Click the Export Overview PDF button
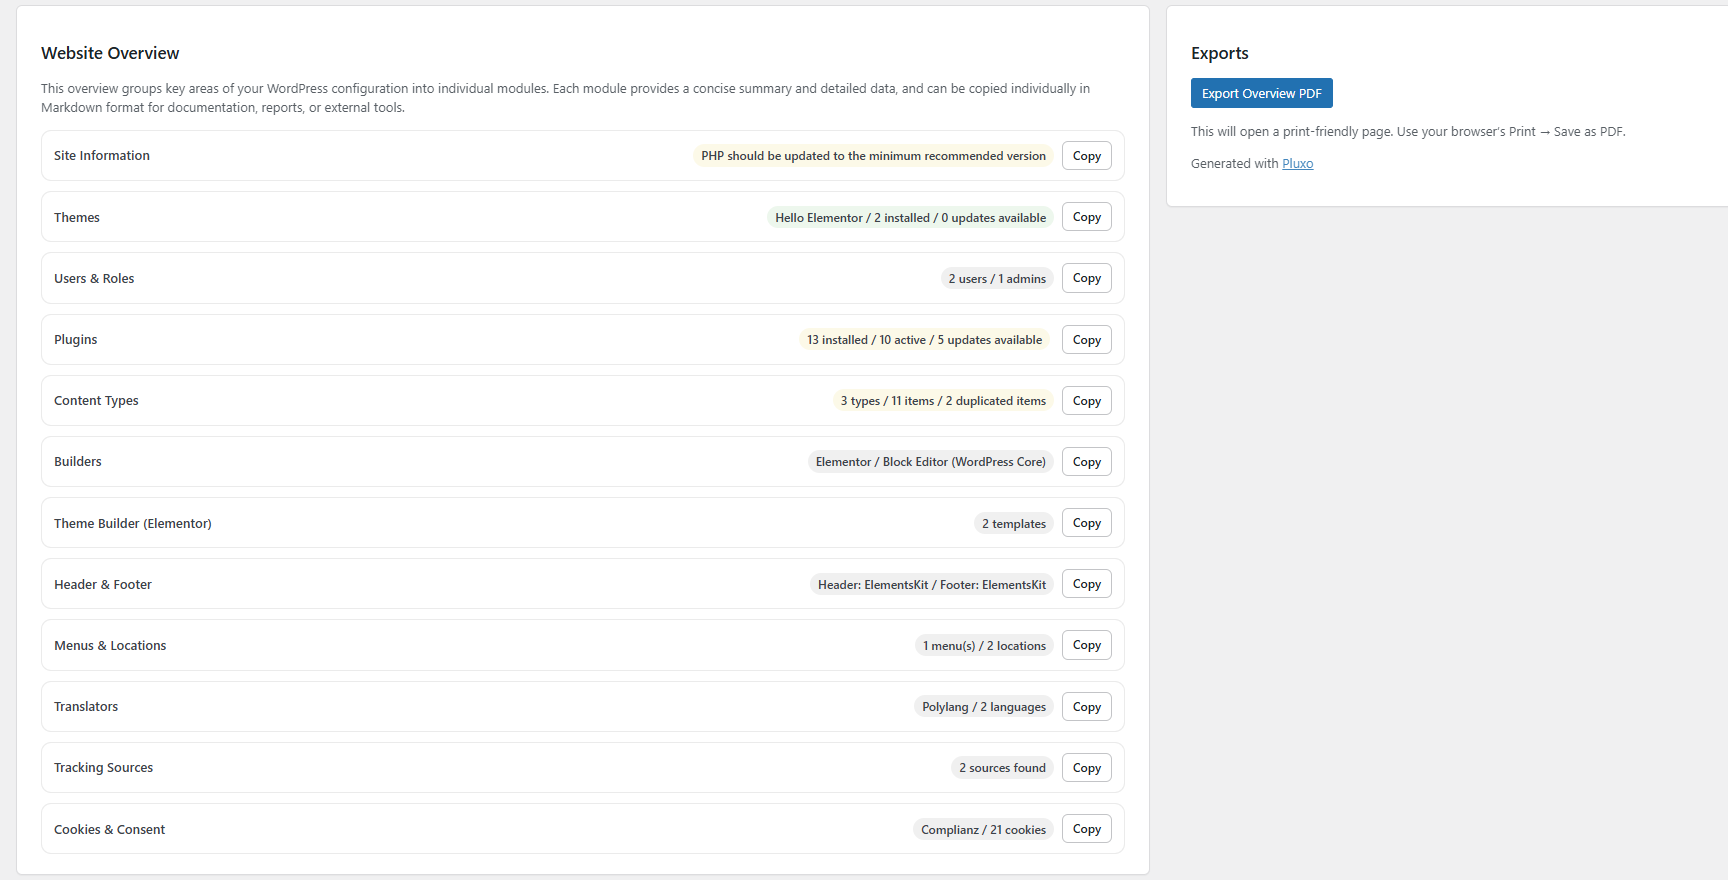 [1261, 93]
